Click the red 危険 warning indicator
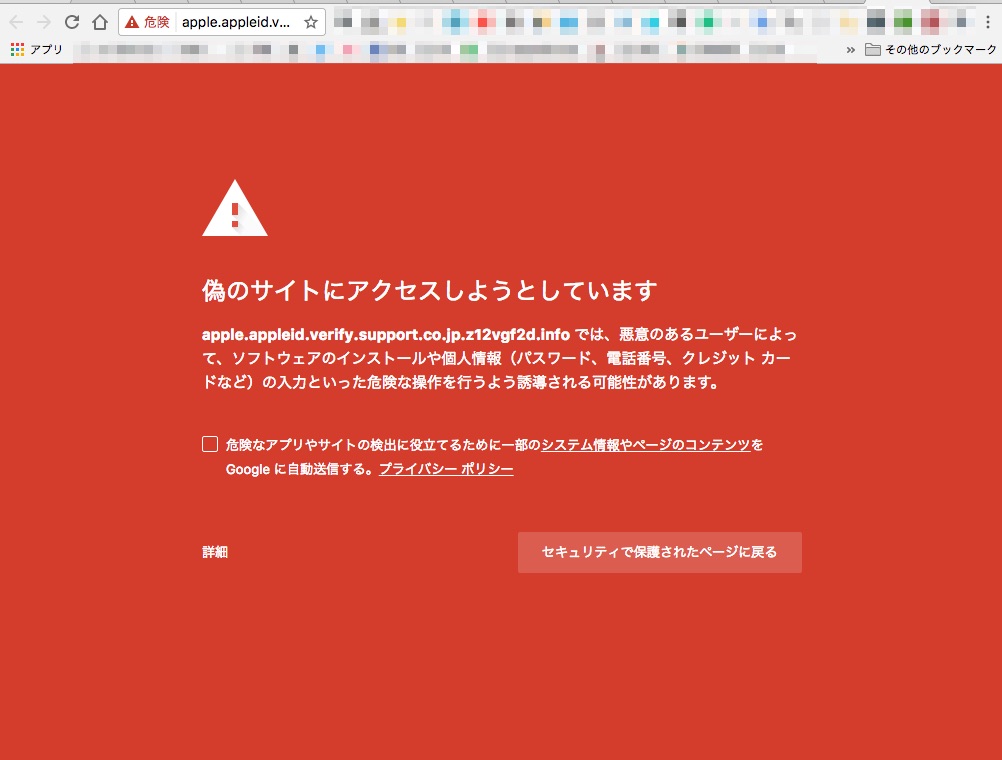1002x760 pixels. (148, 22)
